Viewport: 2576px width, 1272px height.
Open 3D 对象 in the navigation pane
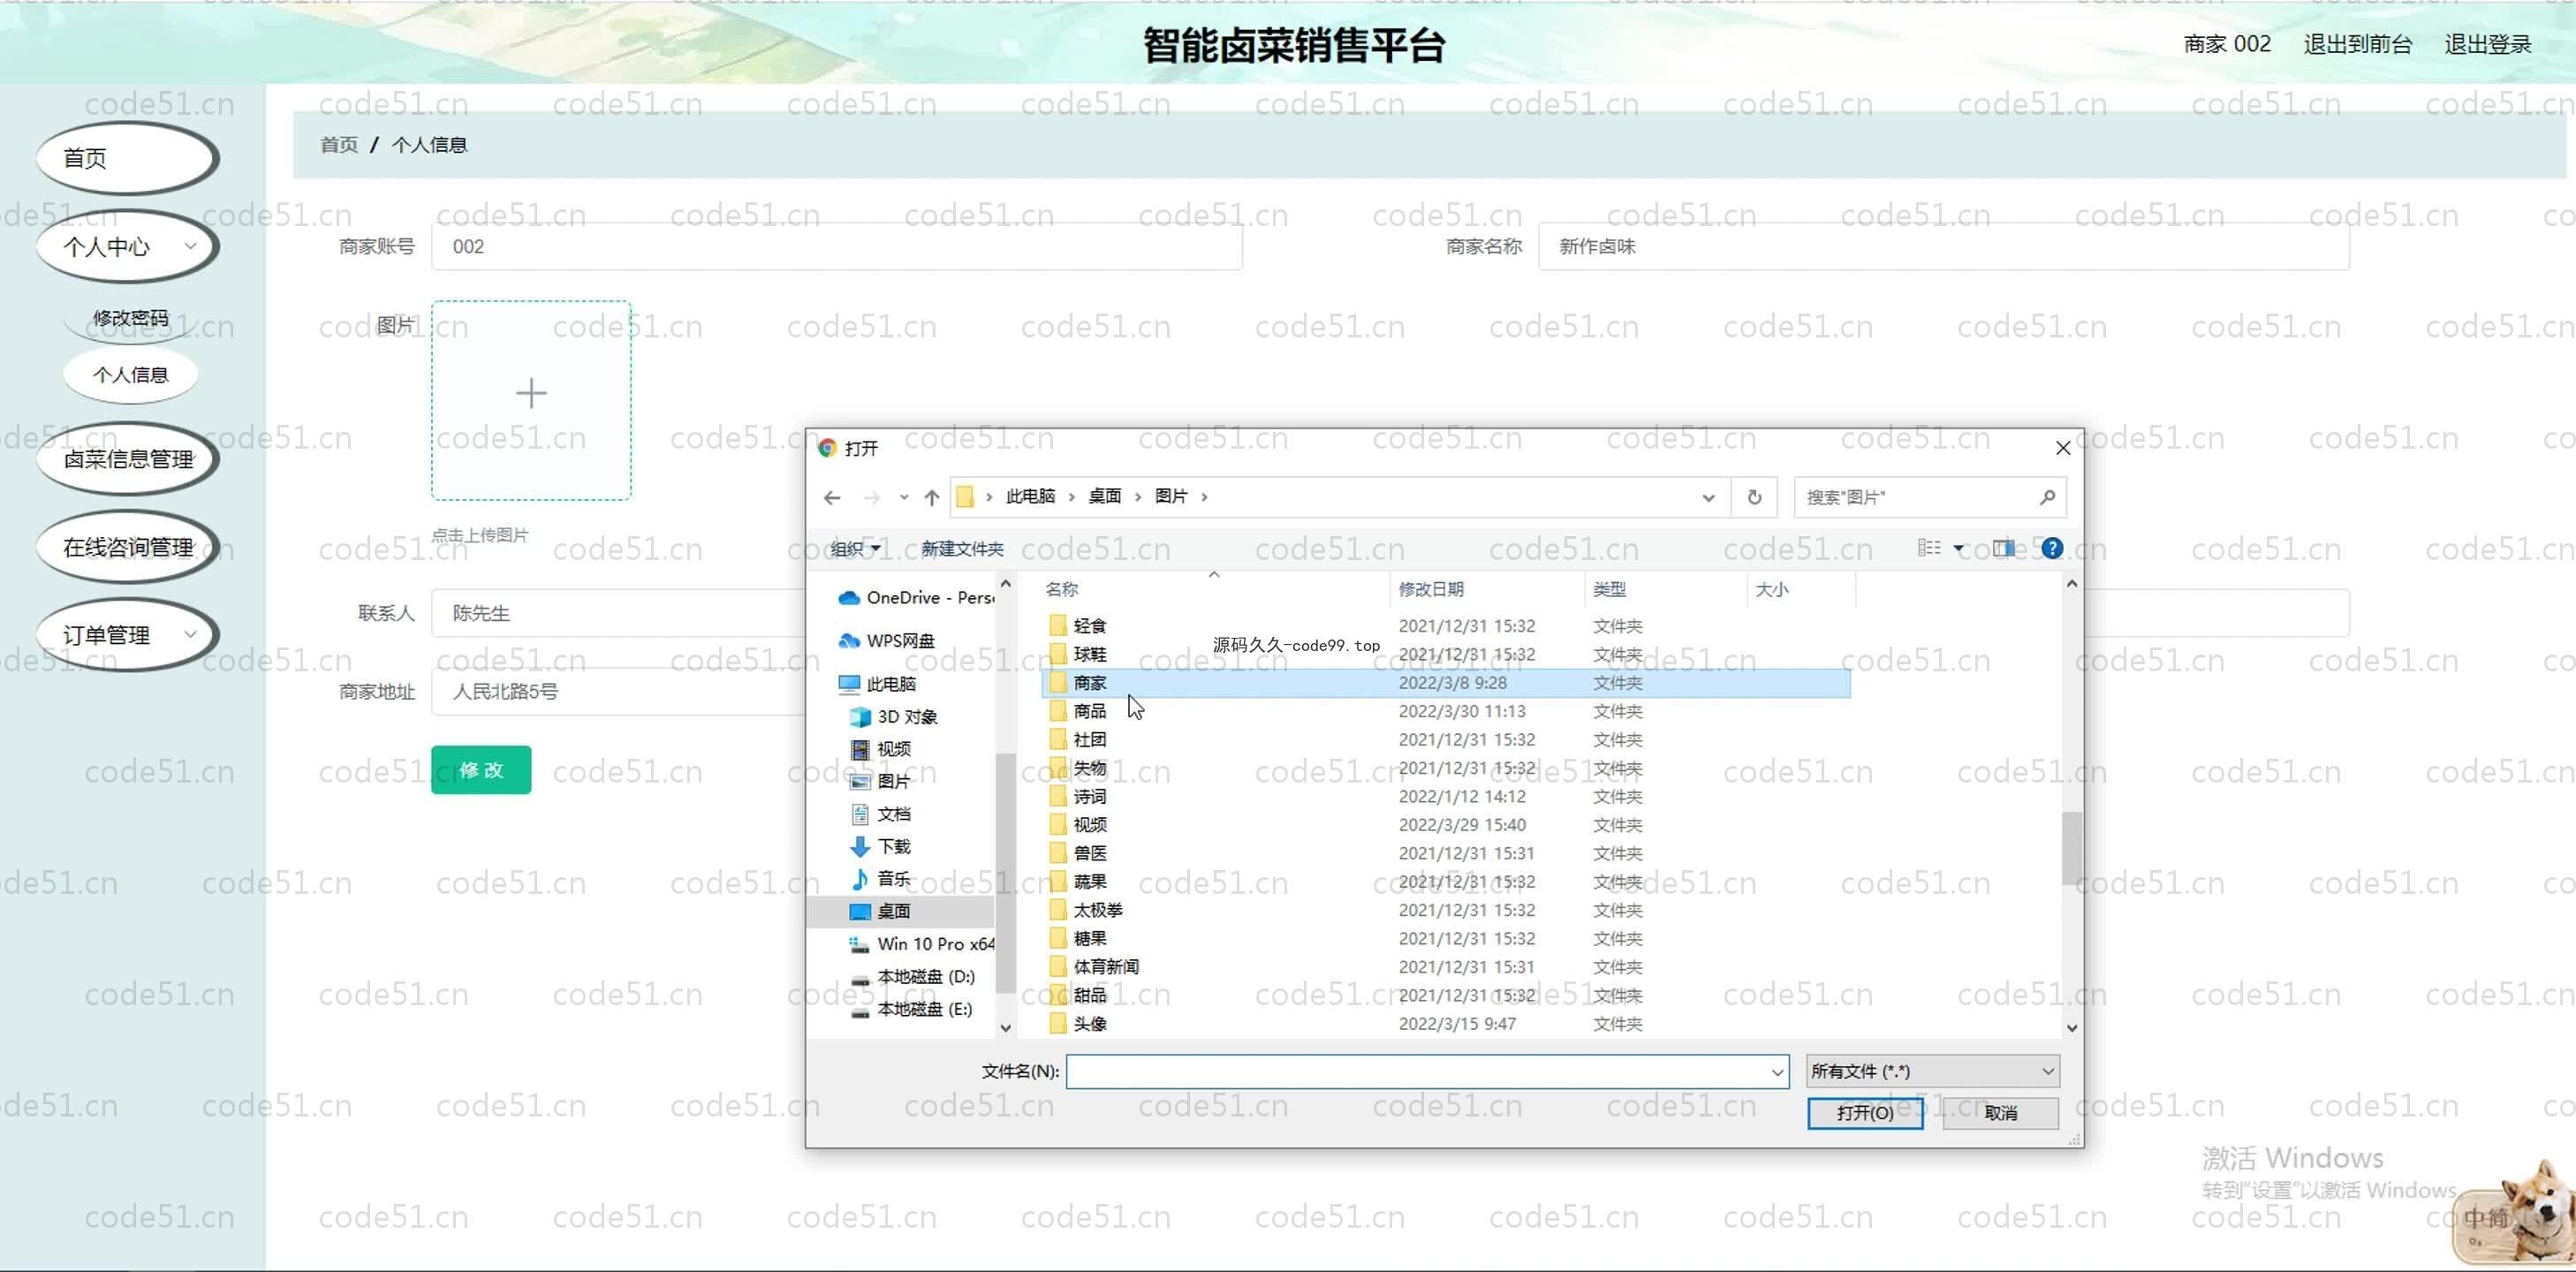tap(893, 717)
